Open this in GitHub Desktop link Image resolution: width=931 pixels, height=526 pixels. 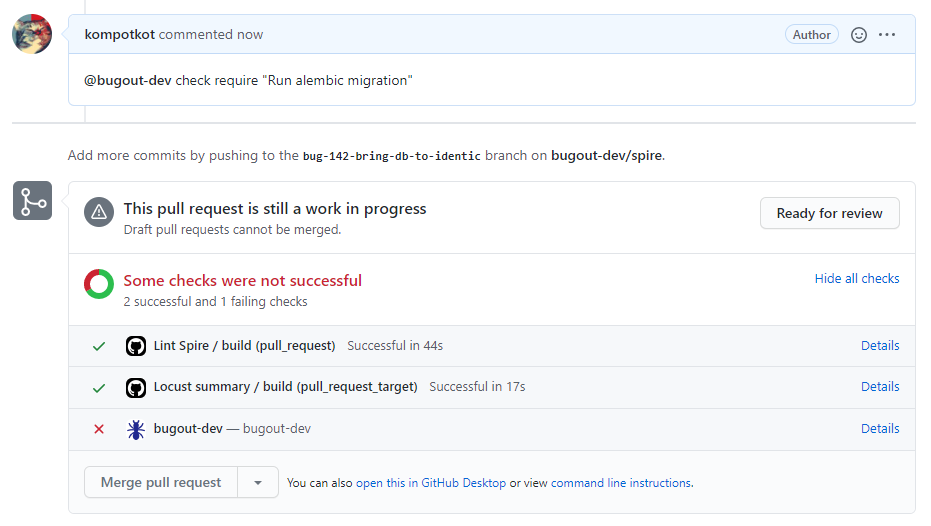point(430,483)
